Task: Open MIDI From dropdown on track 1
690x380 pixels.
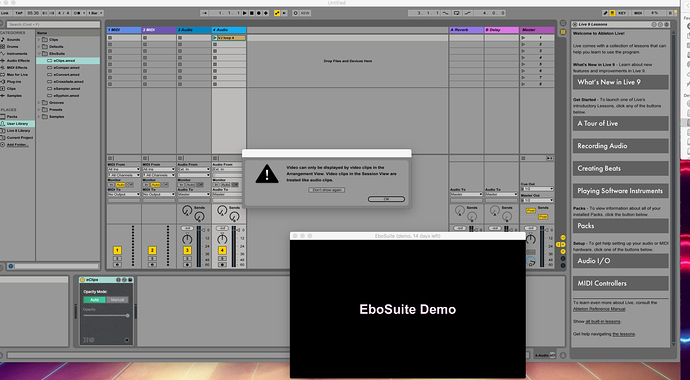Action: click(124, 169)
